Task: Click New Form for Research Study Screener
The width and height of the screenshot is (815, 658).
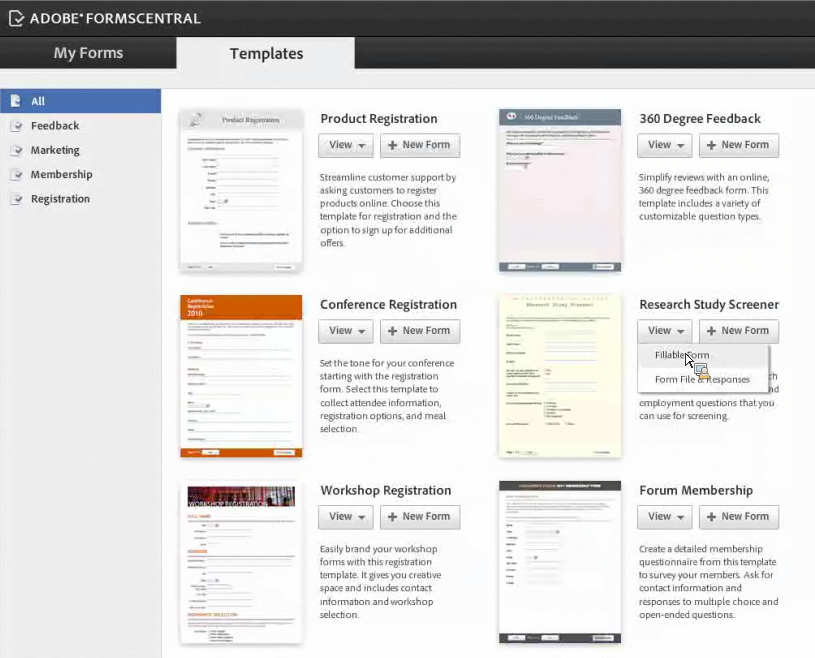Action: pos(738,331)
